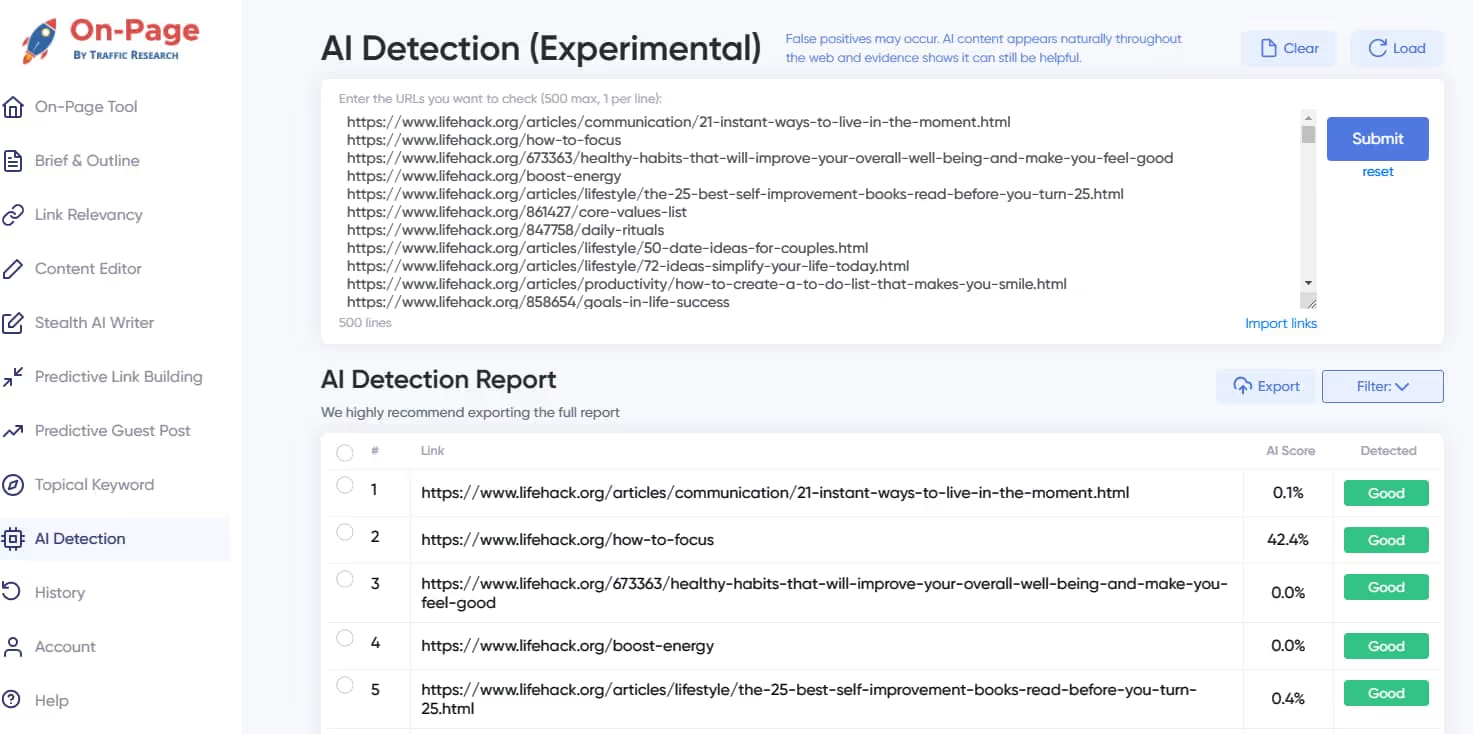Viewport: 1473px width, 734px height.
Task: Click the Content Editor pencil icon
Action: pos(13,269)
